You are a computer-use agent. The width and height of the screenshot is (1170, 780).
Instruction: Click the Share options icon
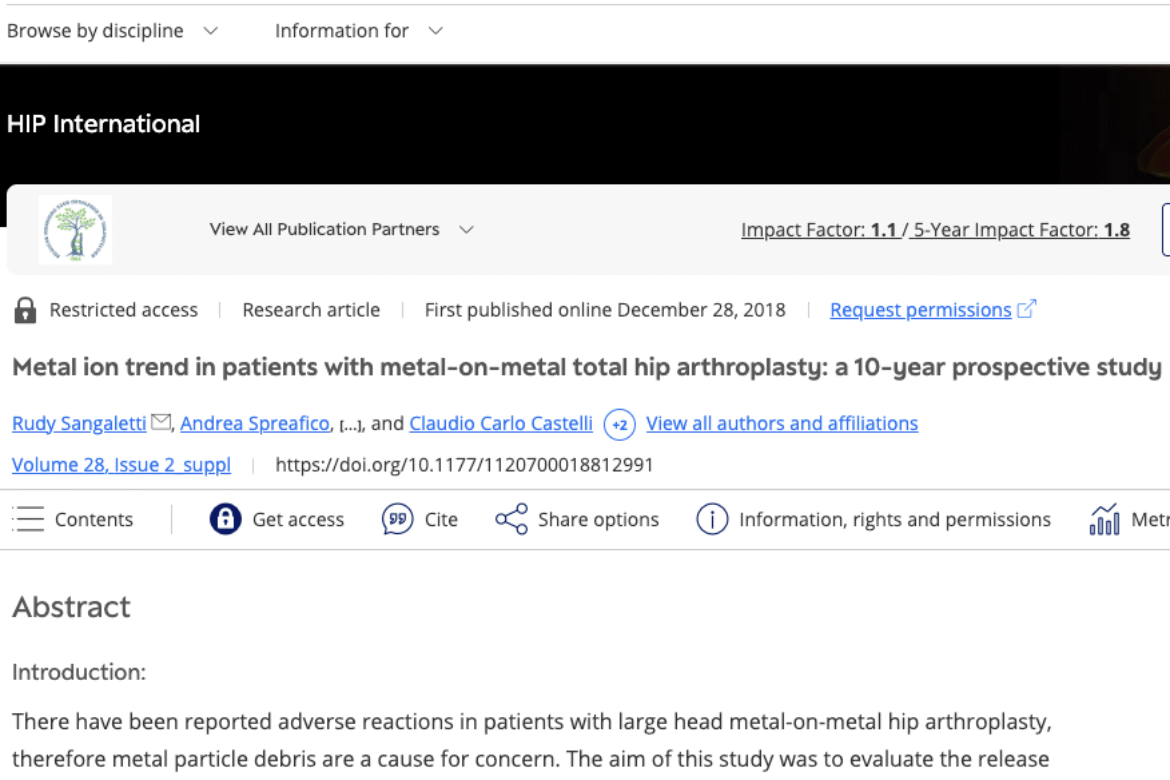pyautogui.click(x=511, y=519)
